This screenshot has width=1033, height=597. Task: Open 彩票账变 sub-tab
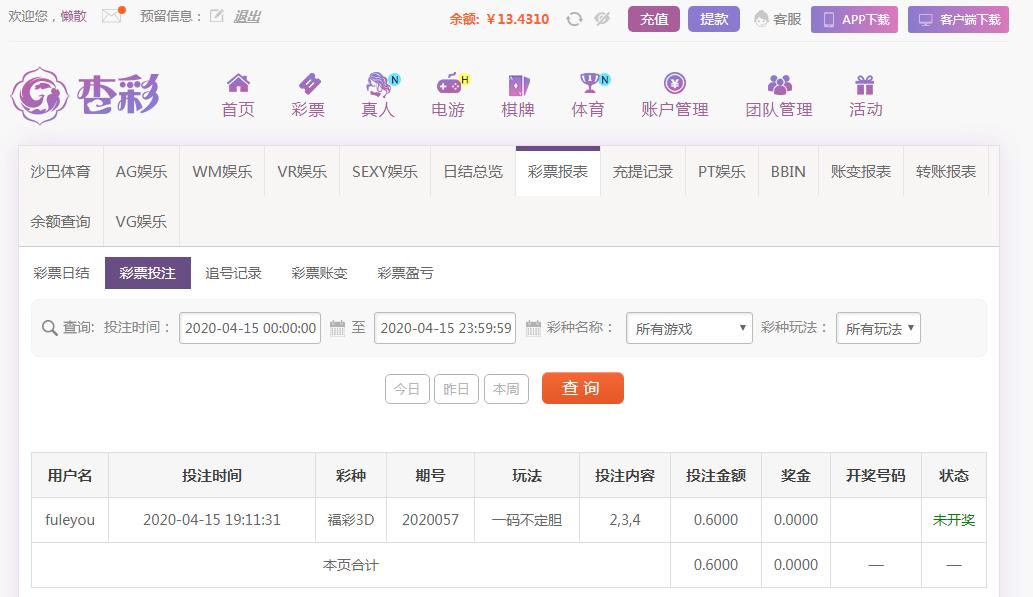320,273
